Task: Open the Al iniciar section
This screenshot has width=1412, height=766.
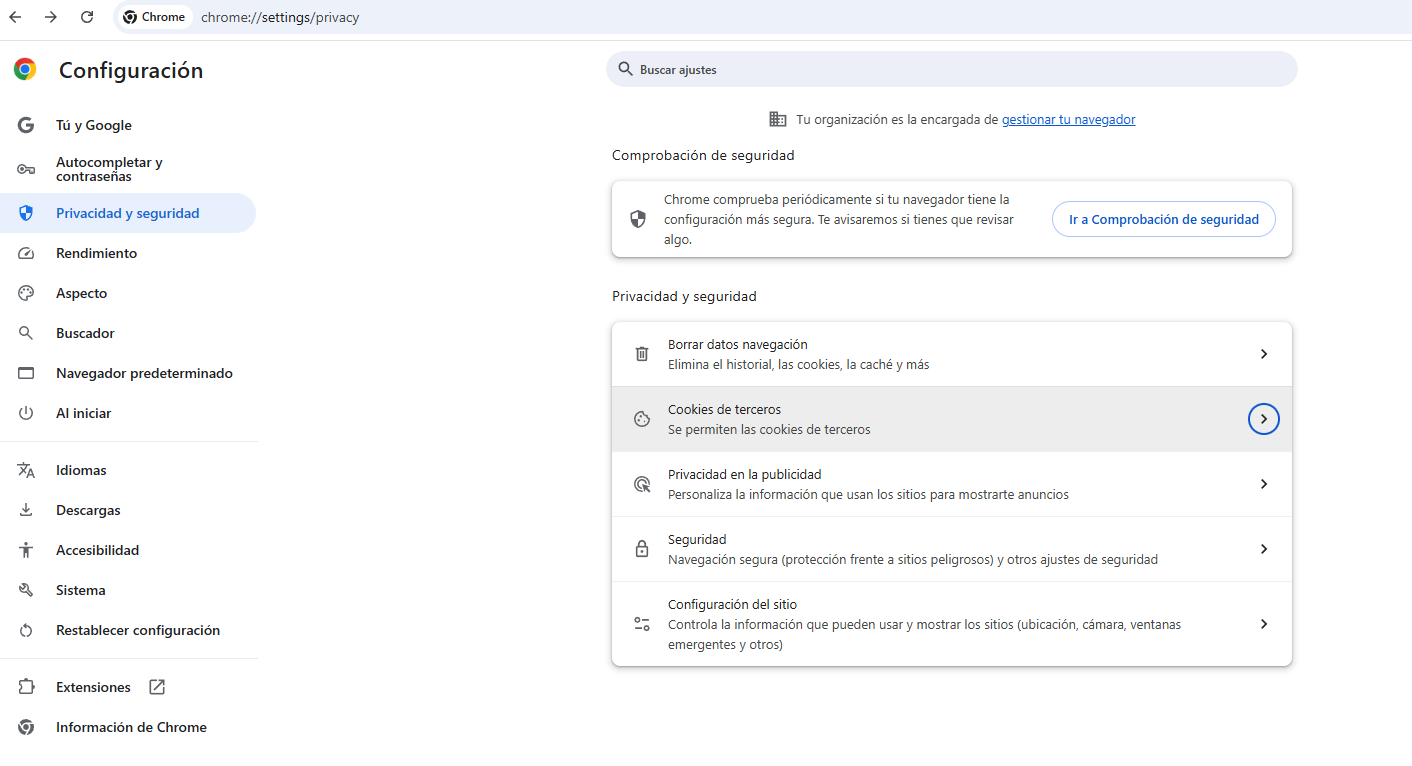Action: [128, 413]
